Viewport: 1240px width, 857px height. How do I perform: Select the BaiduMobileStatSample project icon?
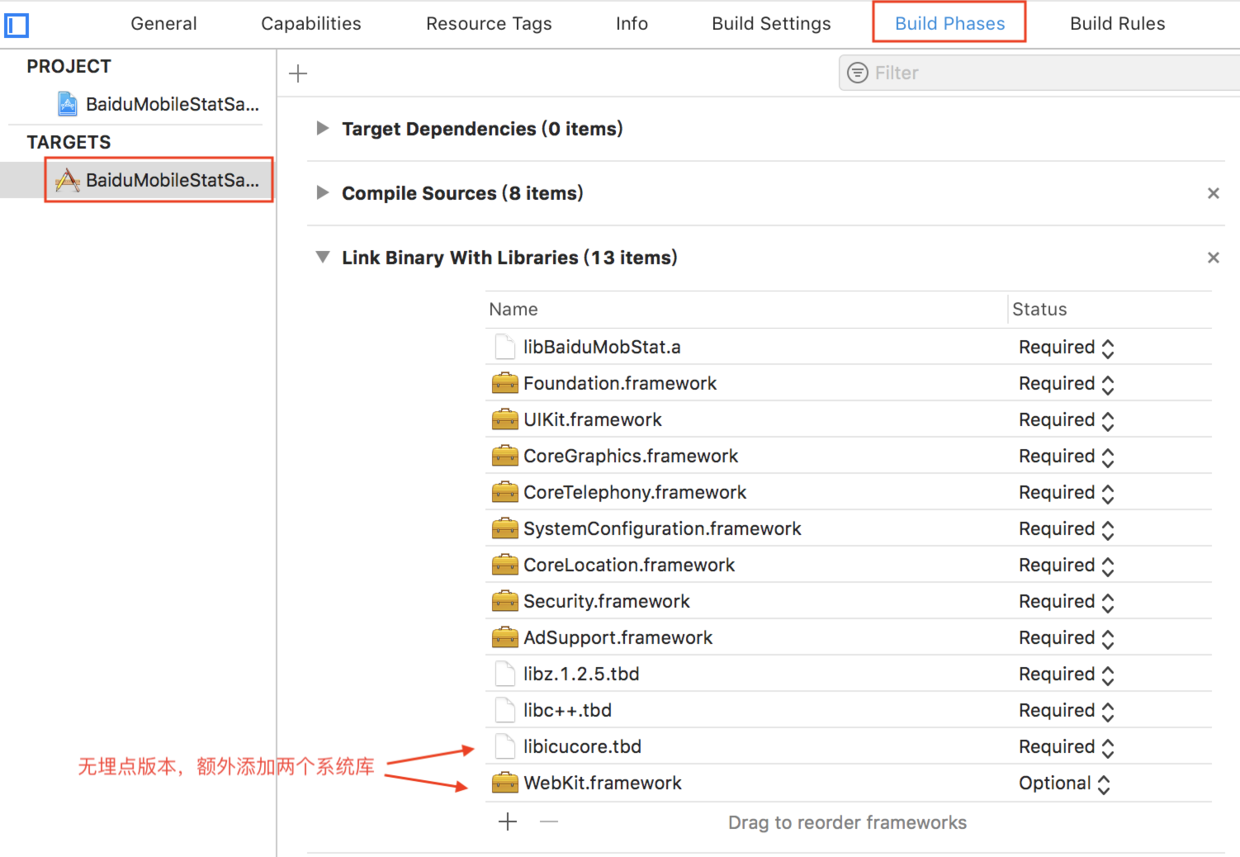[x=68, y=104]
